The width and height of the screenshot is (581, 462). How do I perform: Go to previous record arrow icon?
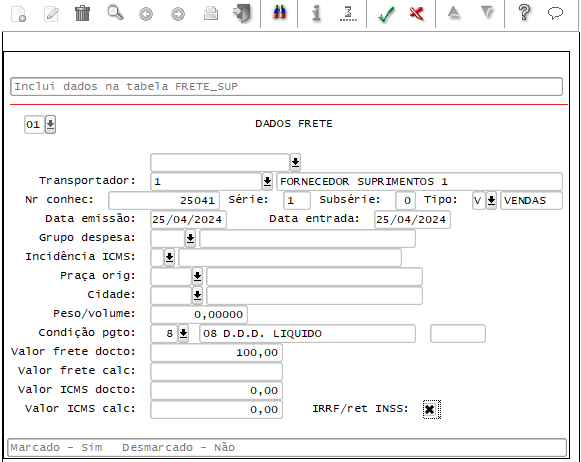click(146, 14)
